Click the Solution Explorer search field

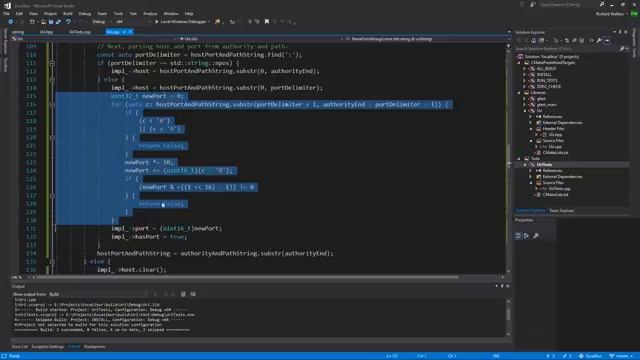pos(567,49)
